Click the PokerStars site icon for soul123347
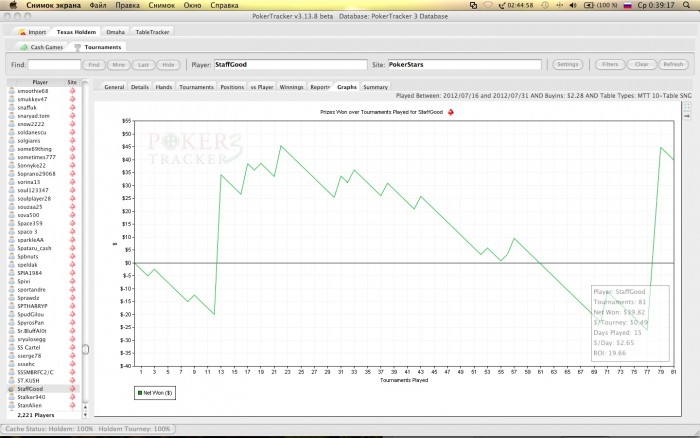The image size is (700, 438). (x=72, y=190)
